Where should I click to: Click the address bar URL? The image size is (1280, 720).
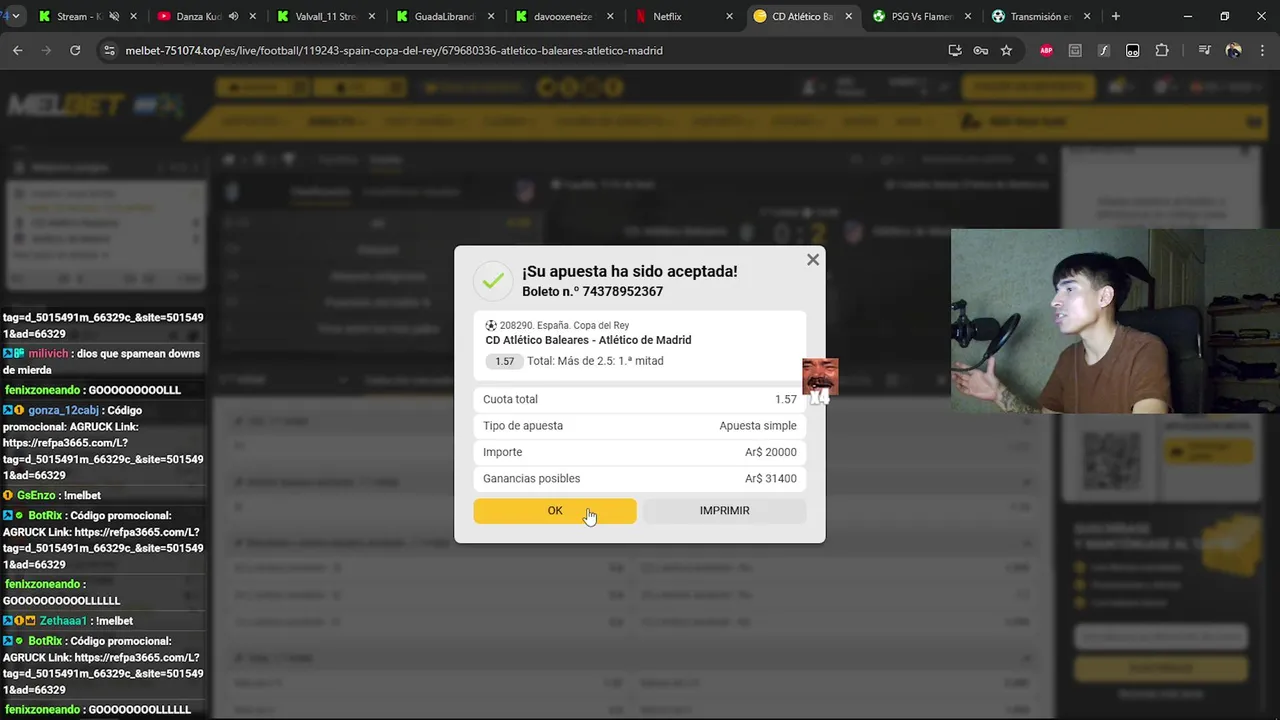(x=394, y=50)
